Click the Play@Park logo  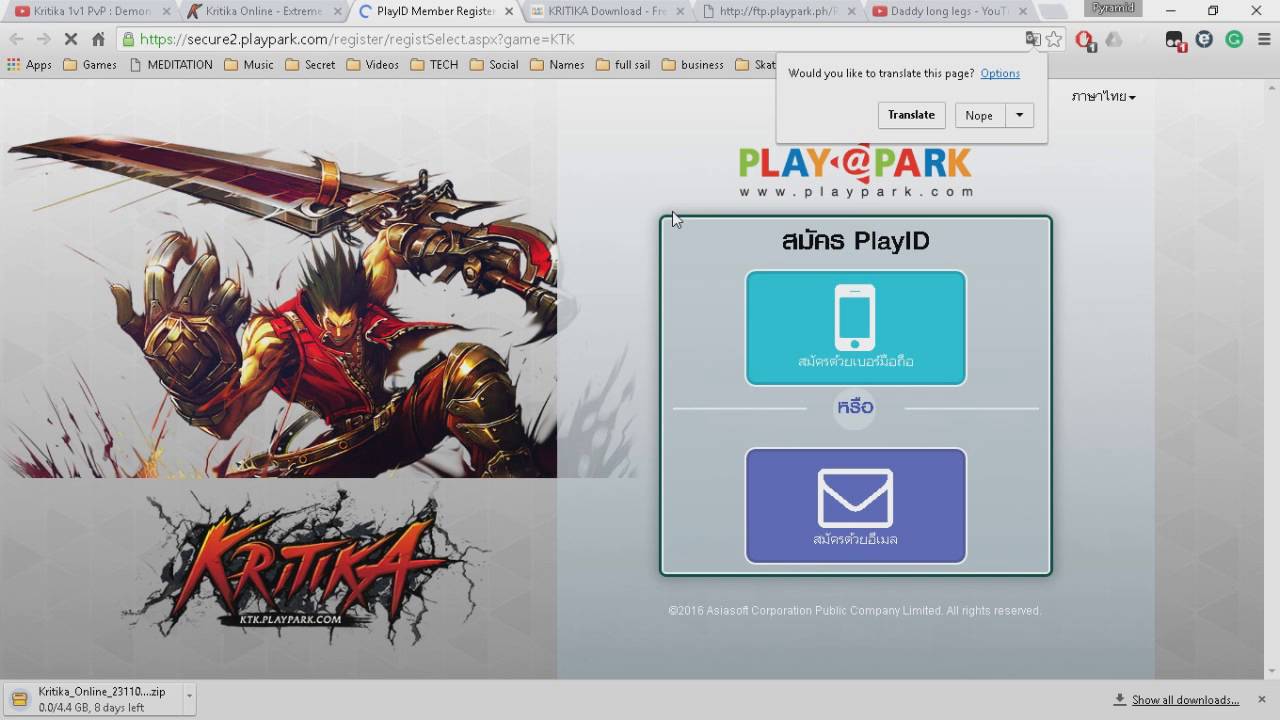pyautogui.click(x=855, y=172)
